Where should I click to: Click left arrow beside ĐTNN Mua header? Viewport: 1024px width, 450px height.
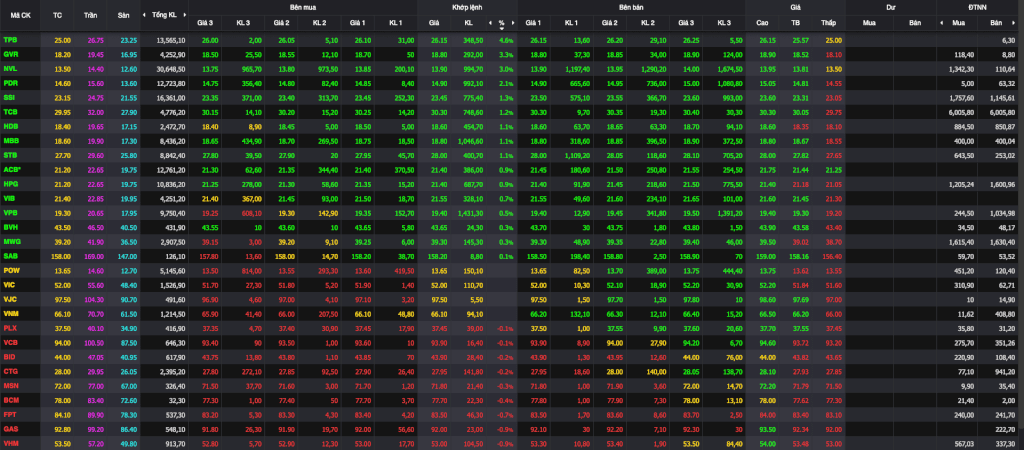(942, 22)
